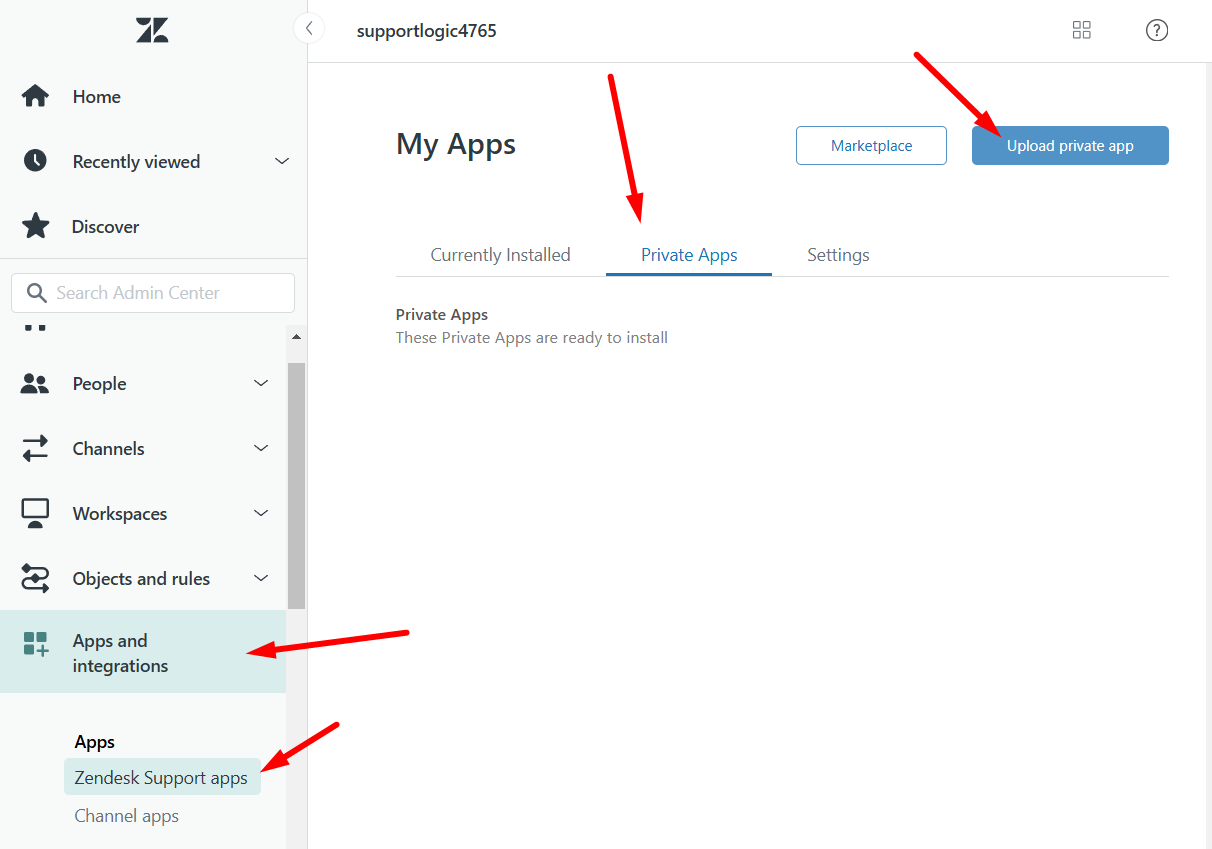Click the Objects and rules icon

click(35, 578)
